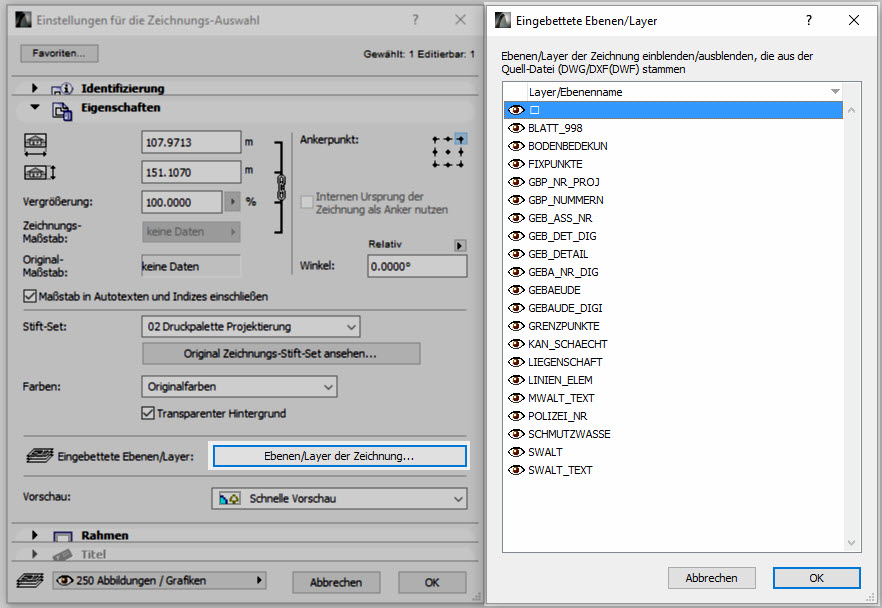The width and height of the screenshot is (882, 608).
Task: Toggle eye icon of POLIZEI_NR layer
Action: (x=516, y=416)
